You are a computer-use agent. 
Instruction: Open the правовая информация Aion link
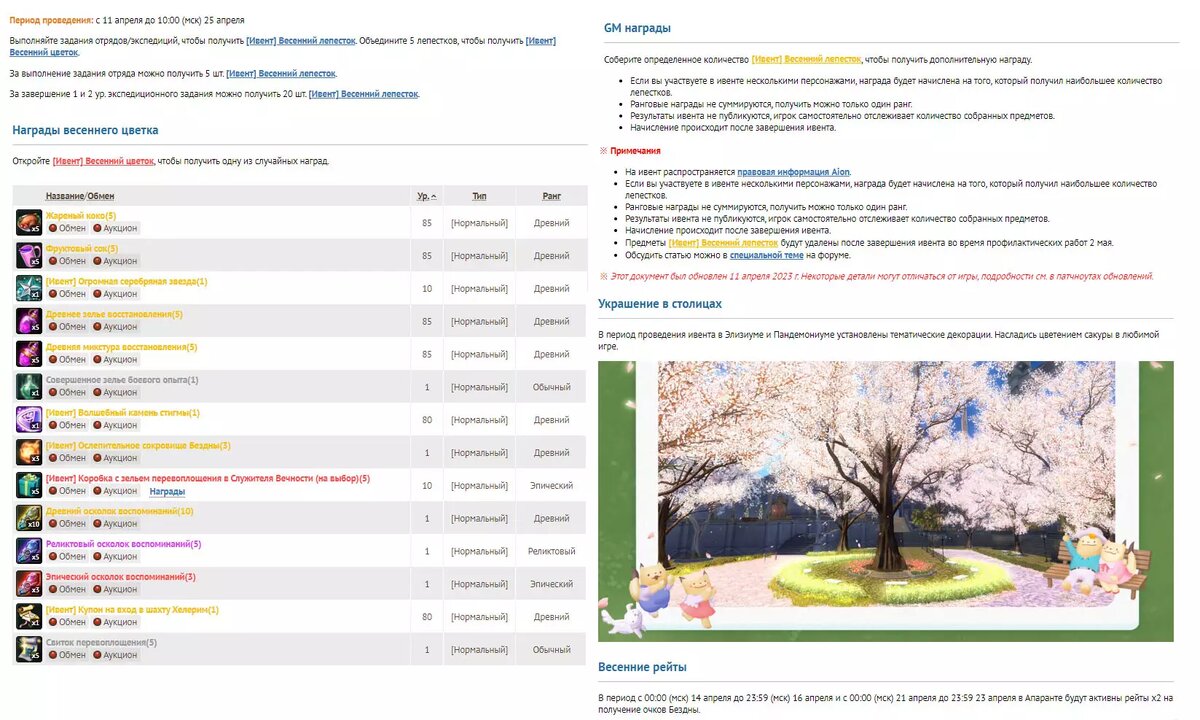794,172
